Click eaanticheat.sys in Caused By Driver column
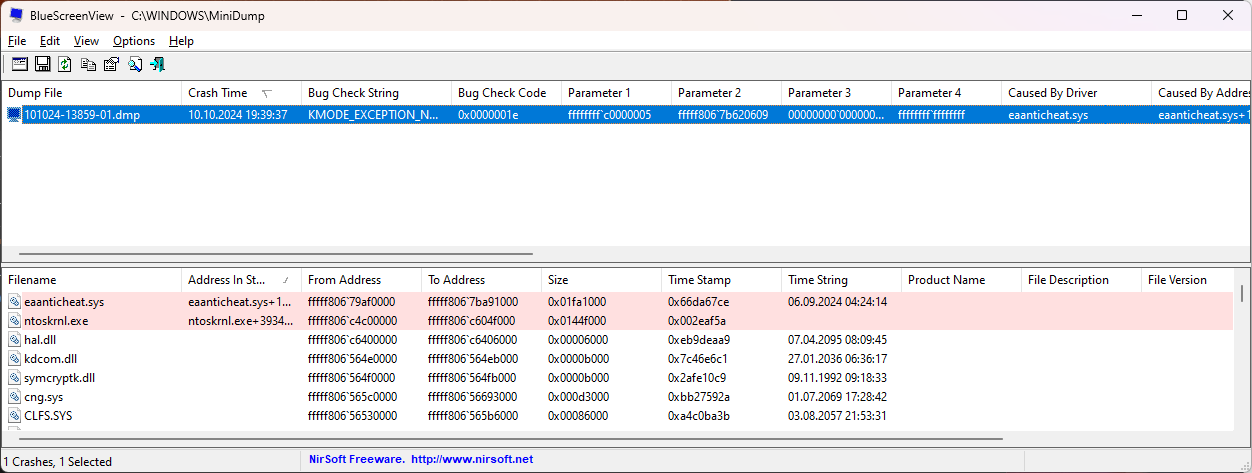This screenshot has width=1252, height=473. [1048, 115]
